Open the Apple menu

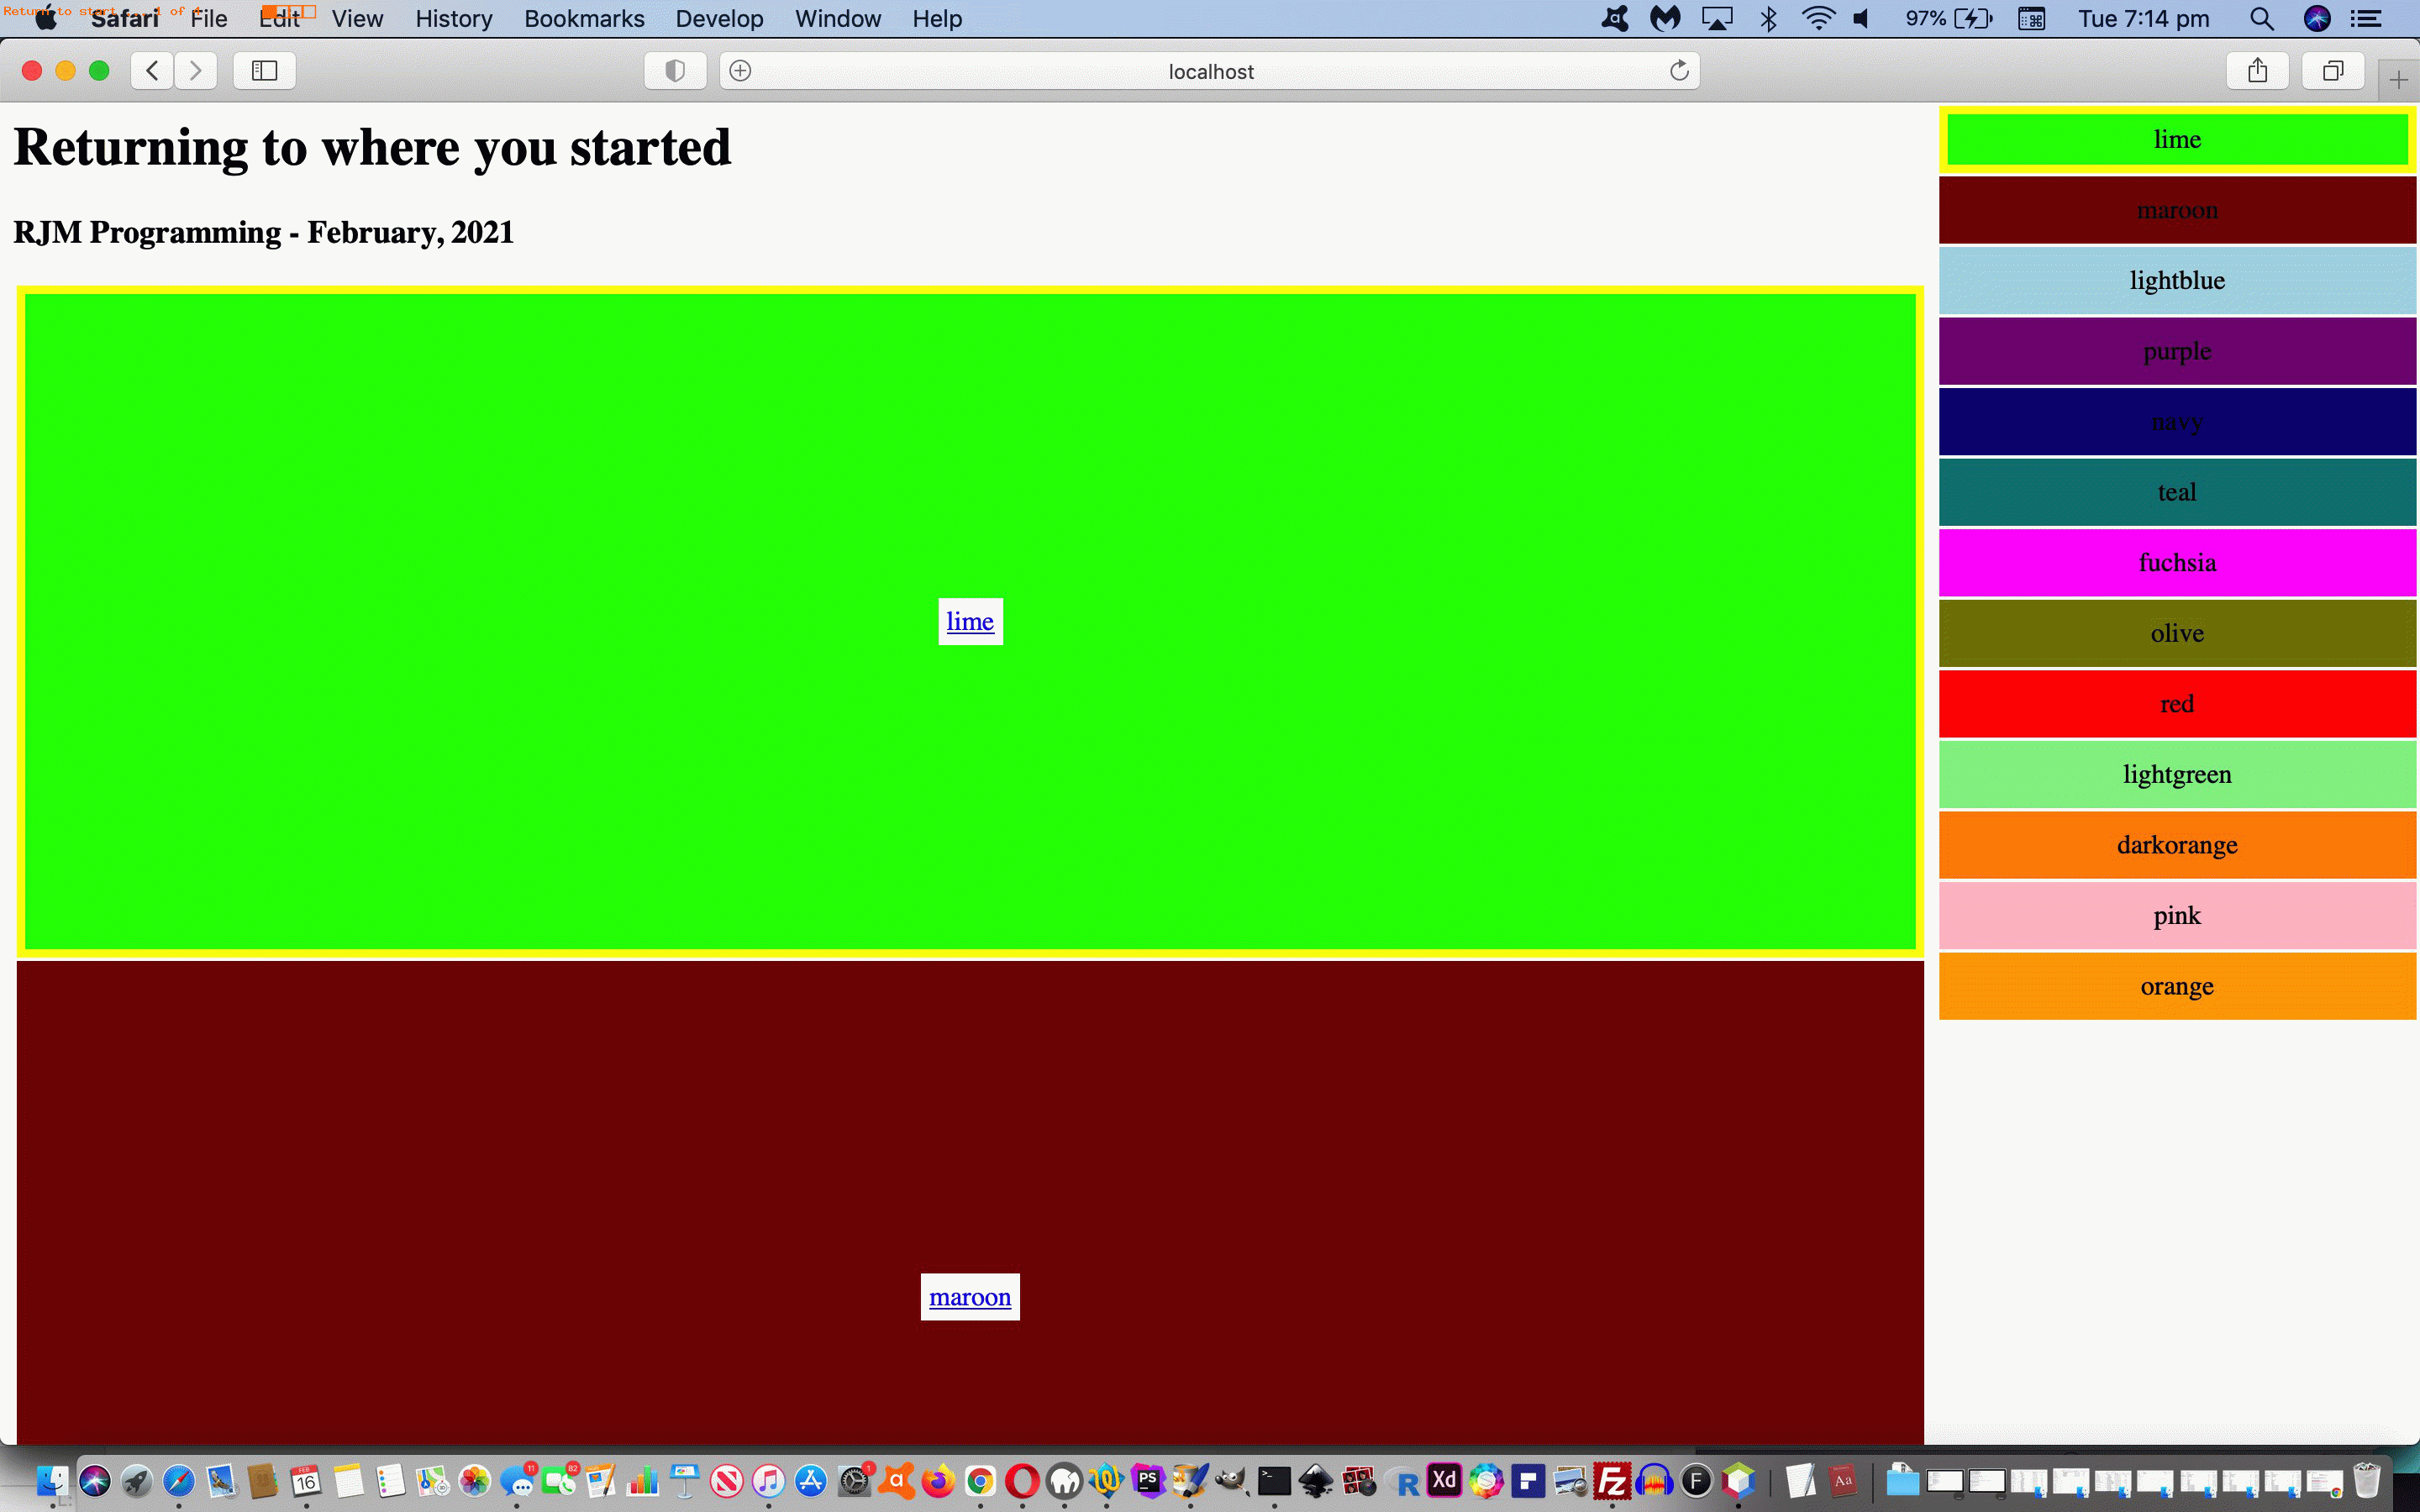coord(46,19)
